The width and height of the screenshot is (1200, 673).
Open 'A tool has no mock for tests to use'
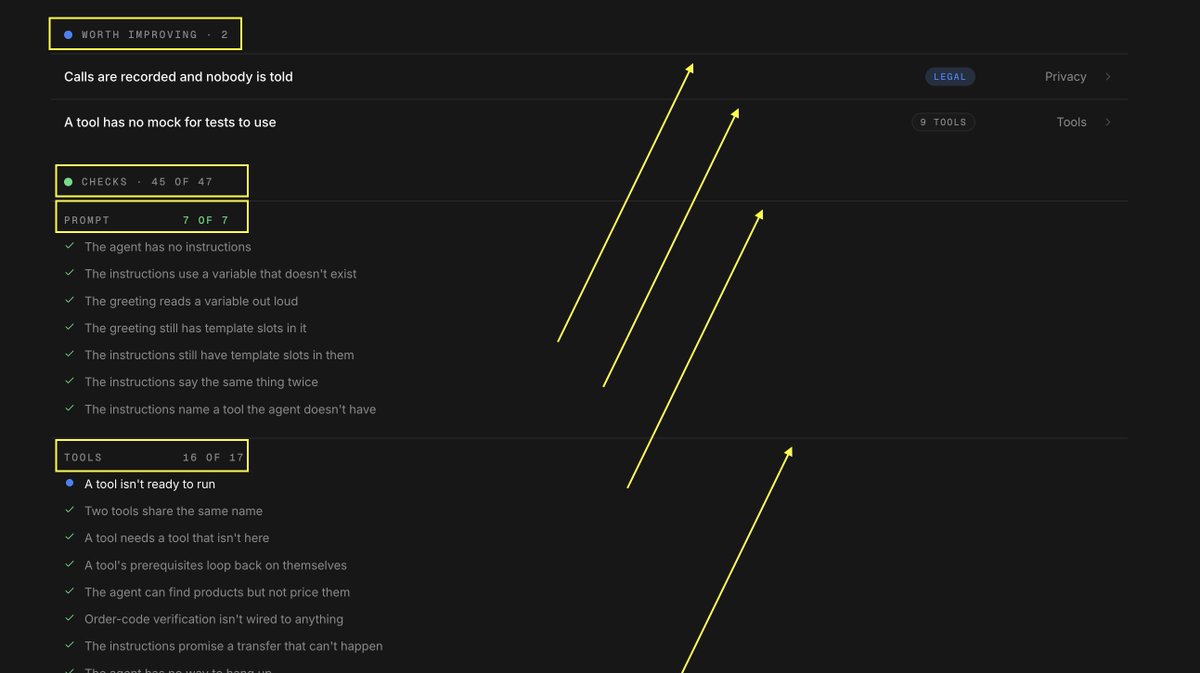tap(589, 122)
